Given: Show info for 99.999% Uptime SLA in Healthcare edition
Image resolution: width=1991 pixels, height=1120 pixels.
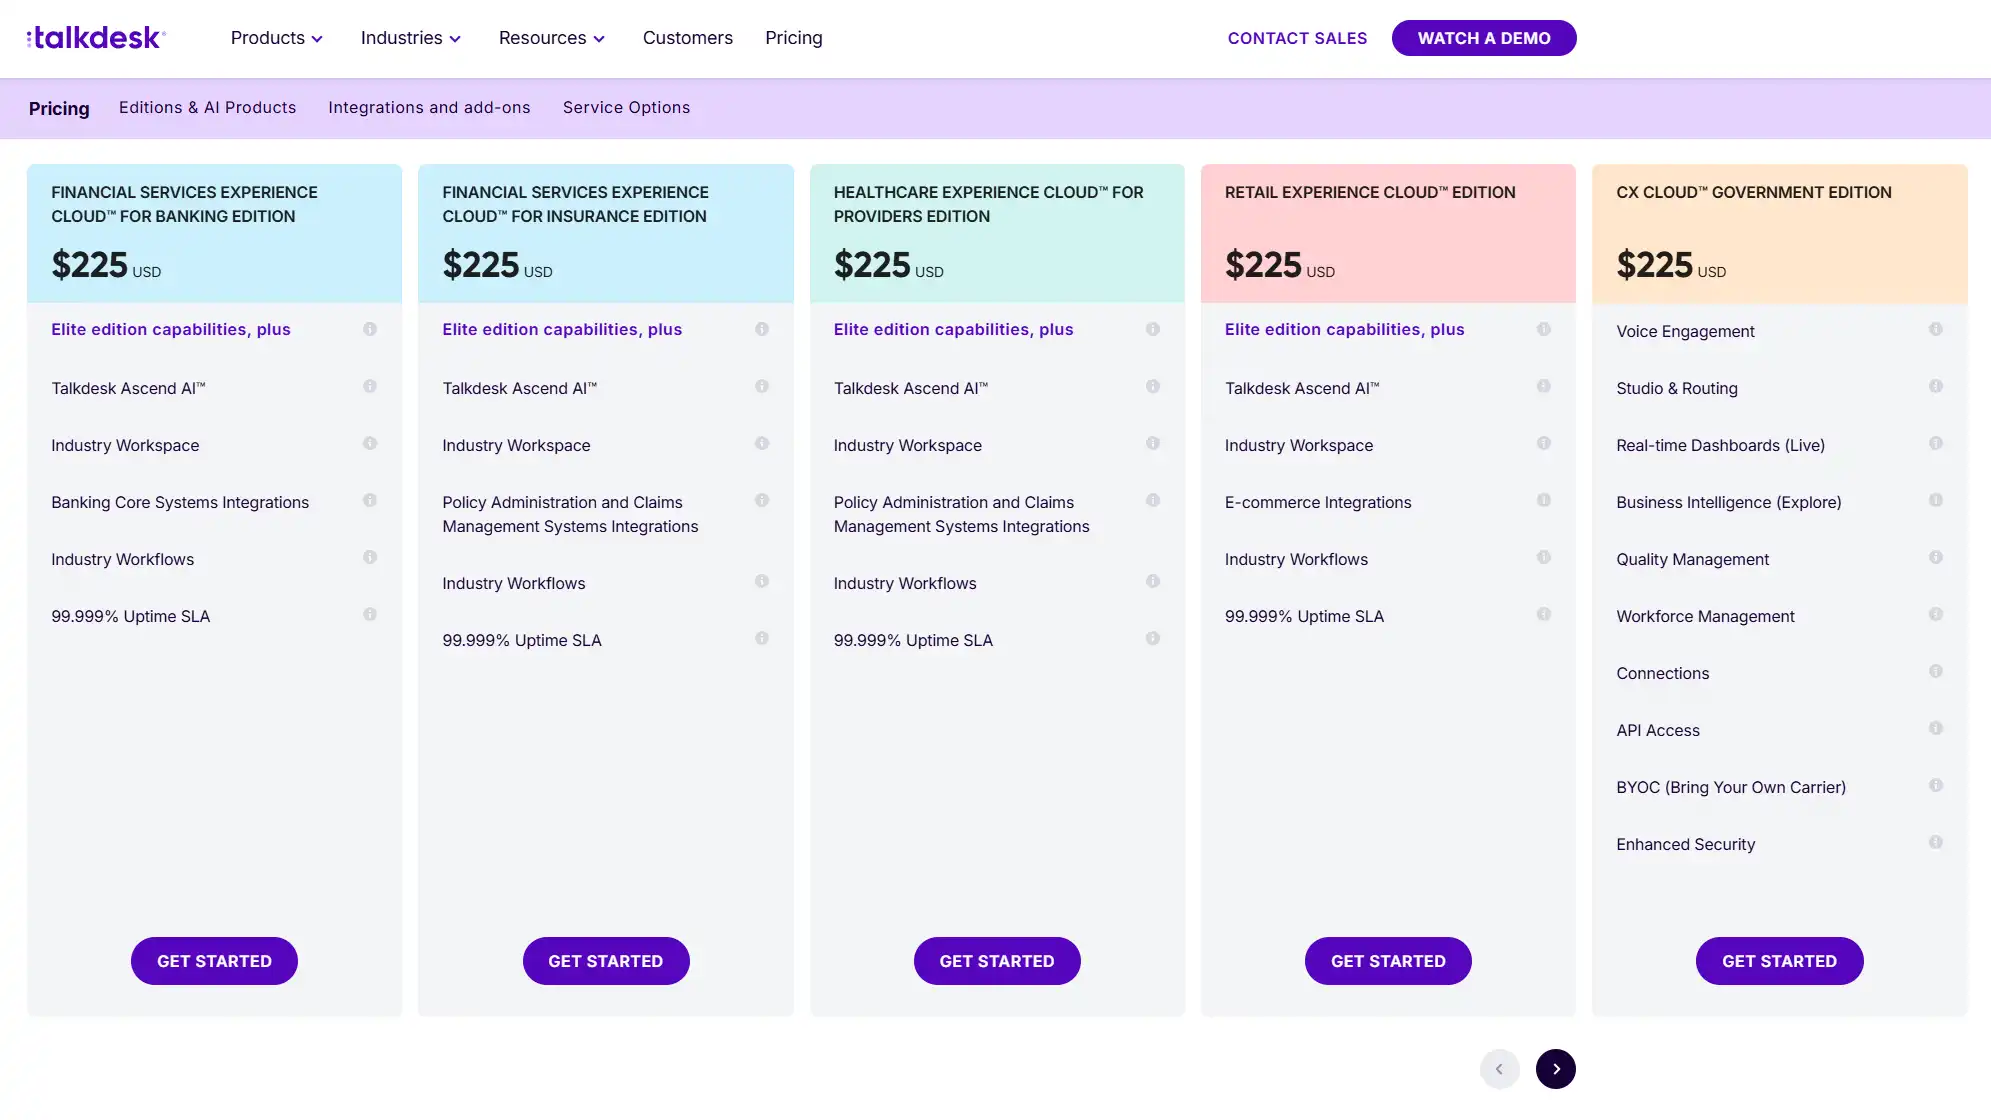Looking at the screenshot, I should (1153, 638).
